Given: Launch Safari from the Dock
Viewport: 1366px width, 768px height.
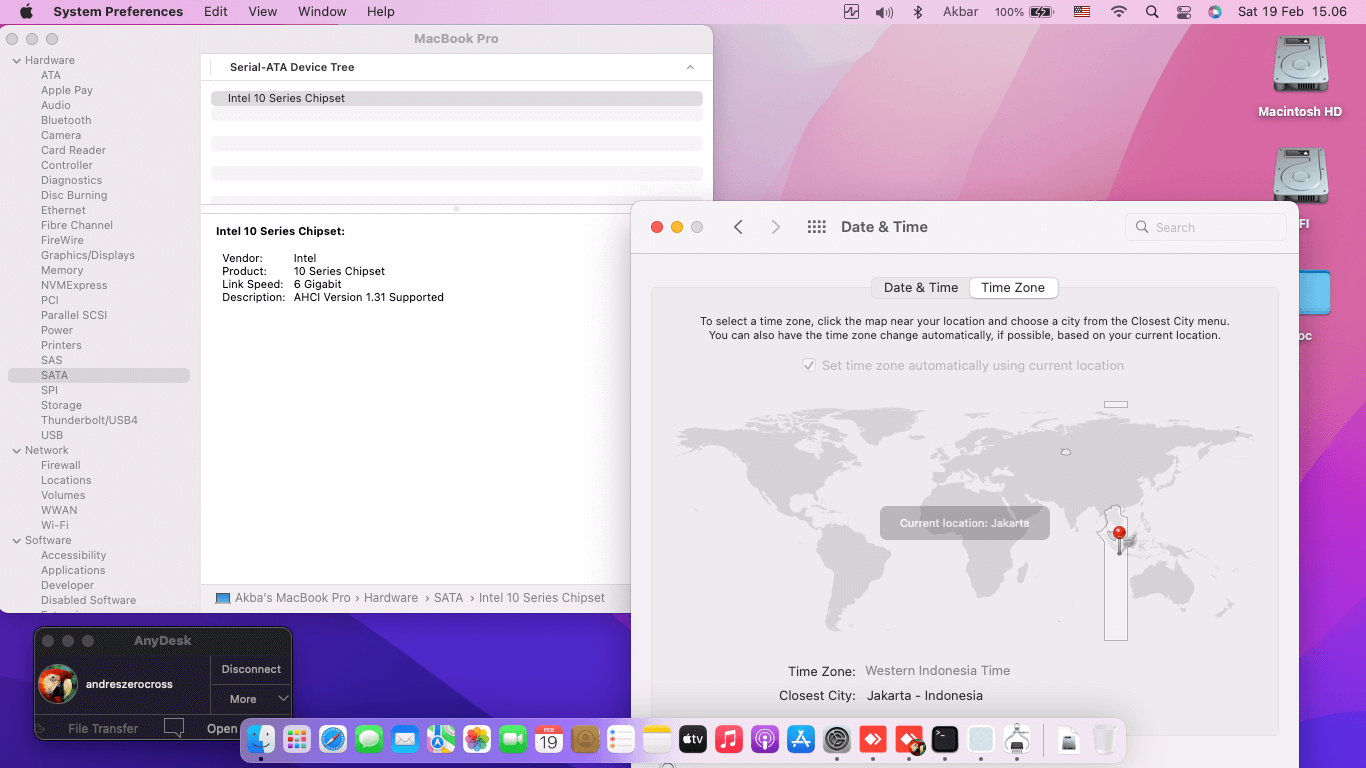Looking at the screenshot, I should point(333,739).
